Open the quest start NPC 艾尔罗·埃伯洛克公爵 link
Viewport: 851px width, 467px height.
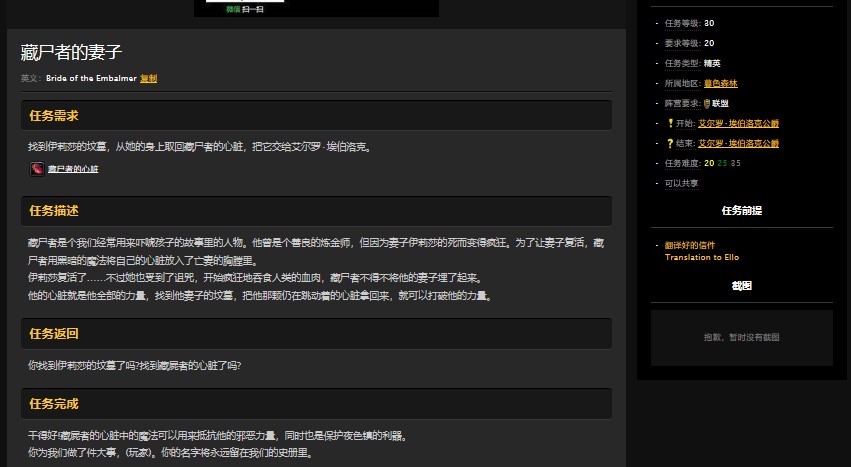[x=738, y=123]
